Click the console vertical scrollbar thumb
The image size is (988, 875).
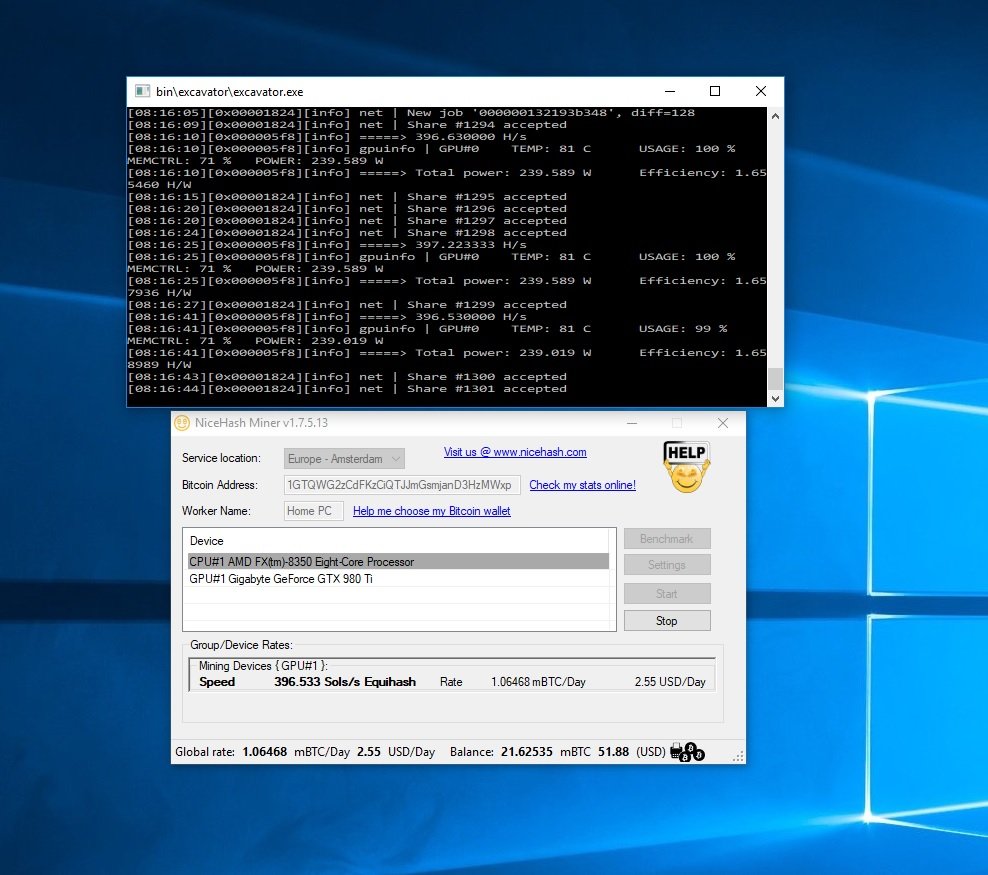click(776, 379)
